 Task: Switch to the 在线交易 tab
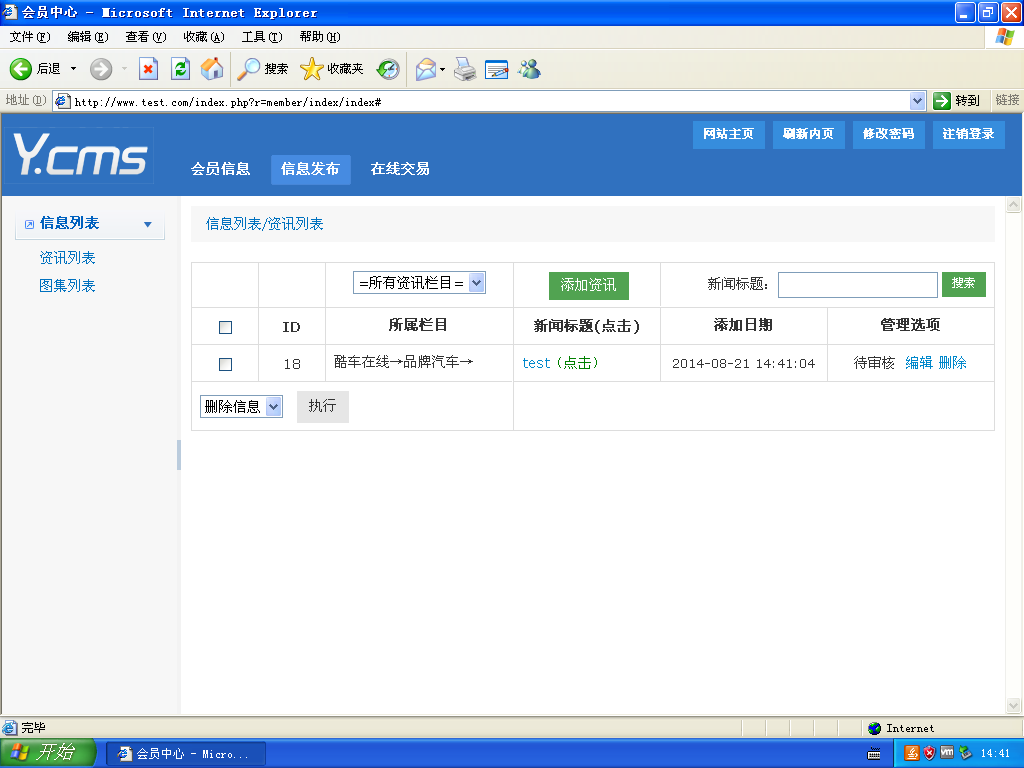(400, 169)
